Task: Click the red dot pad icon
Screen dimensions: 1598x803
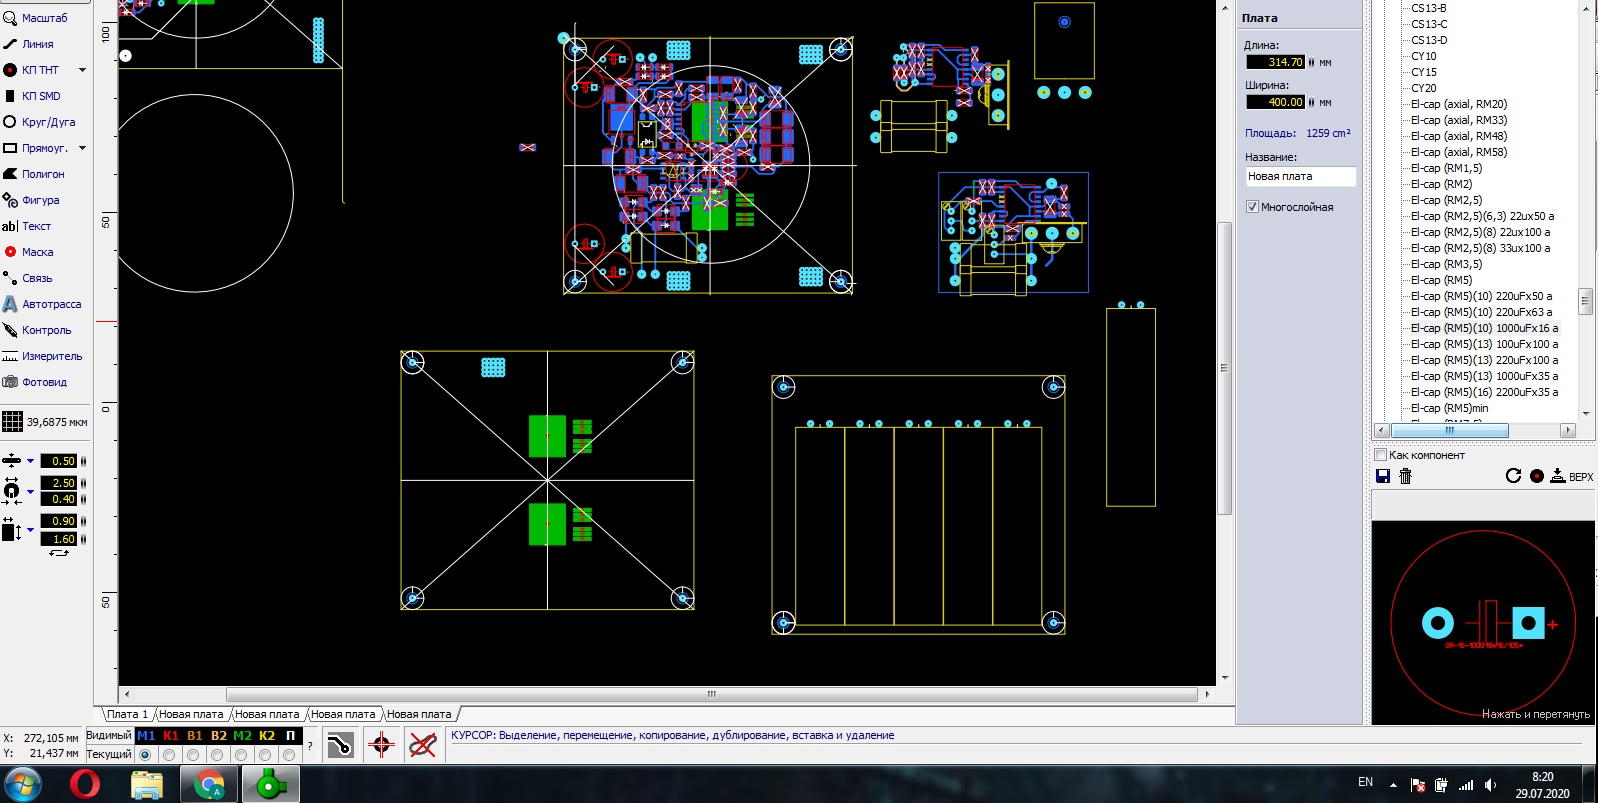Action: coord(1537,476)
